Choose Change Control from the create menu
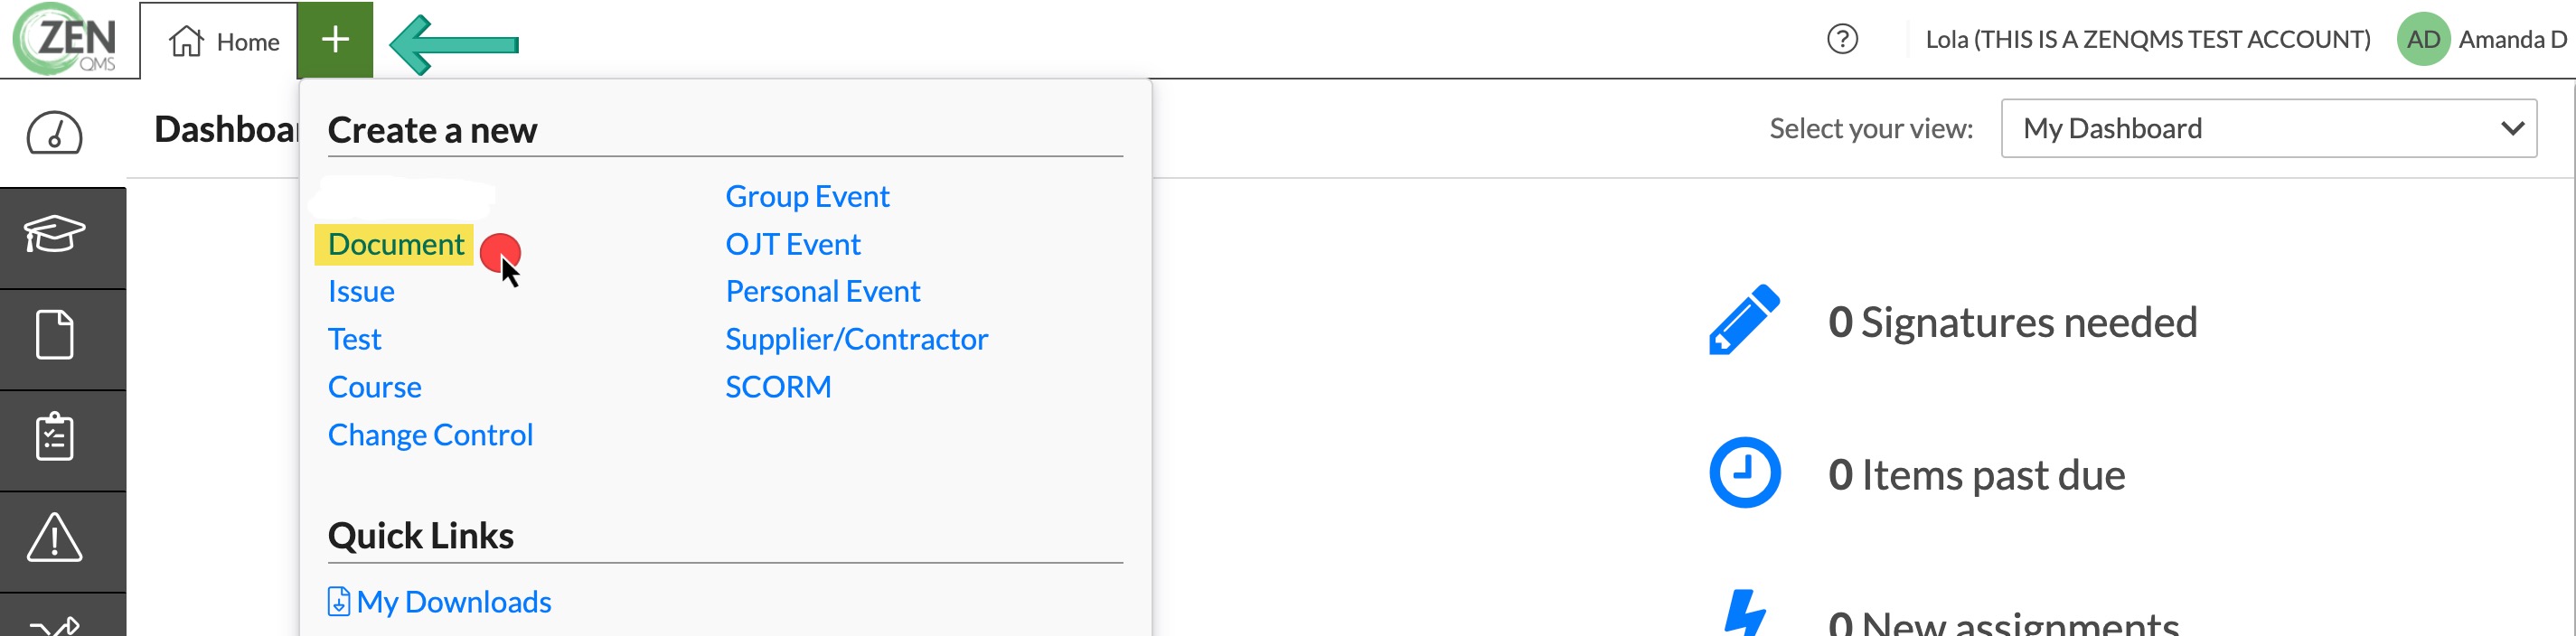The width and height of the screenshot is (2576, 636). (x=430, y=435)
